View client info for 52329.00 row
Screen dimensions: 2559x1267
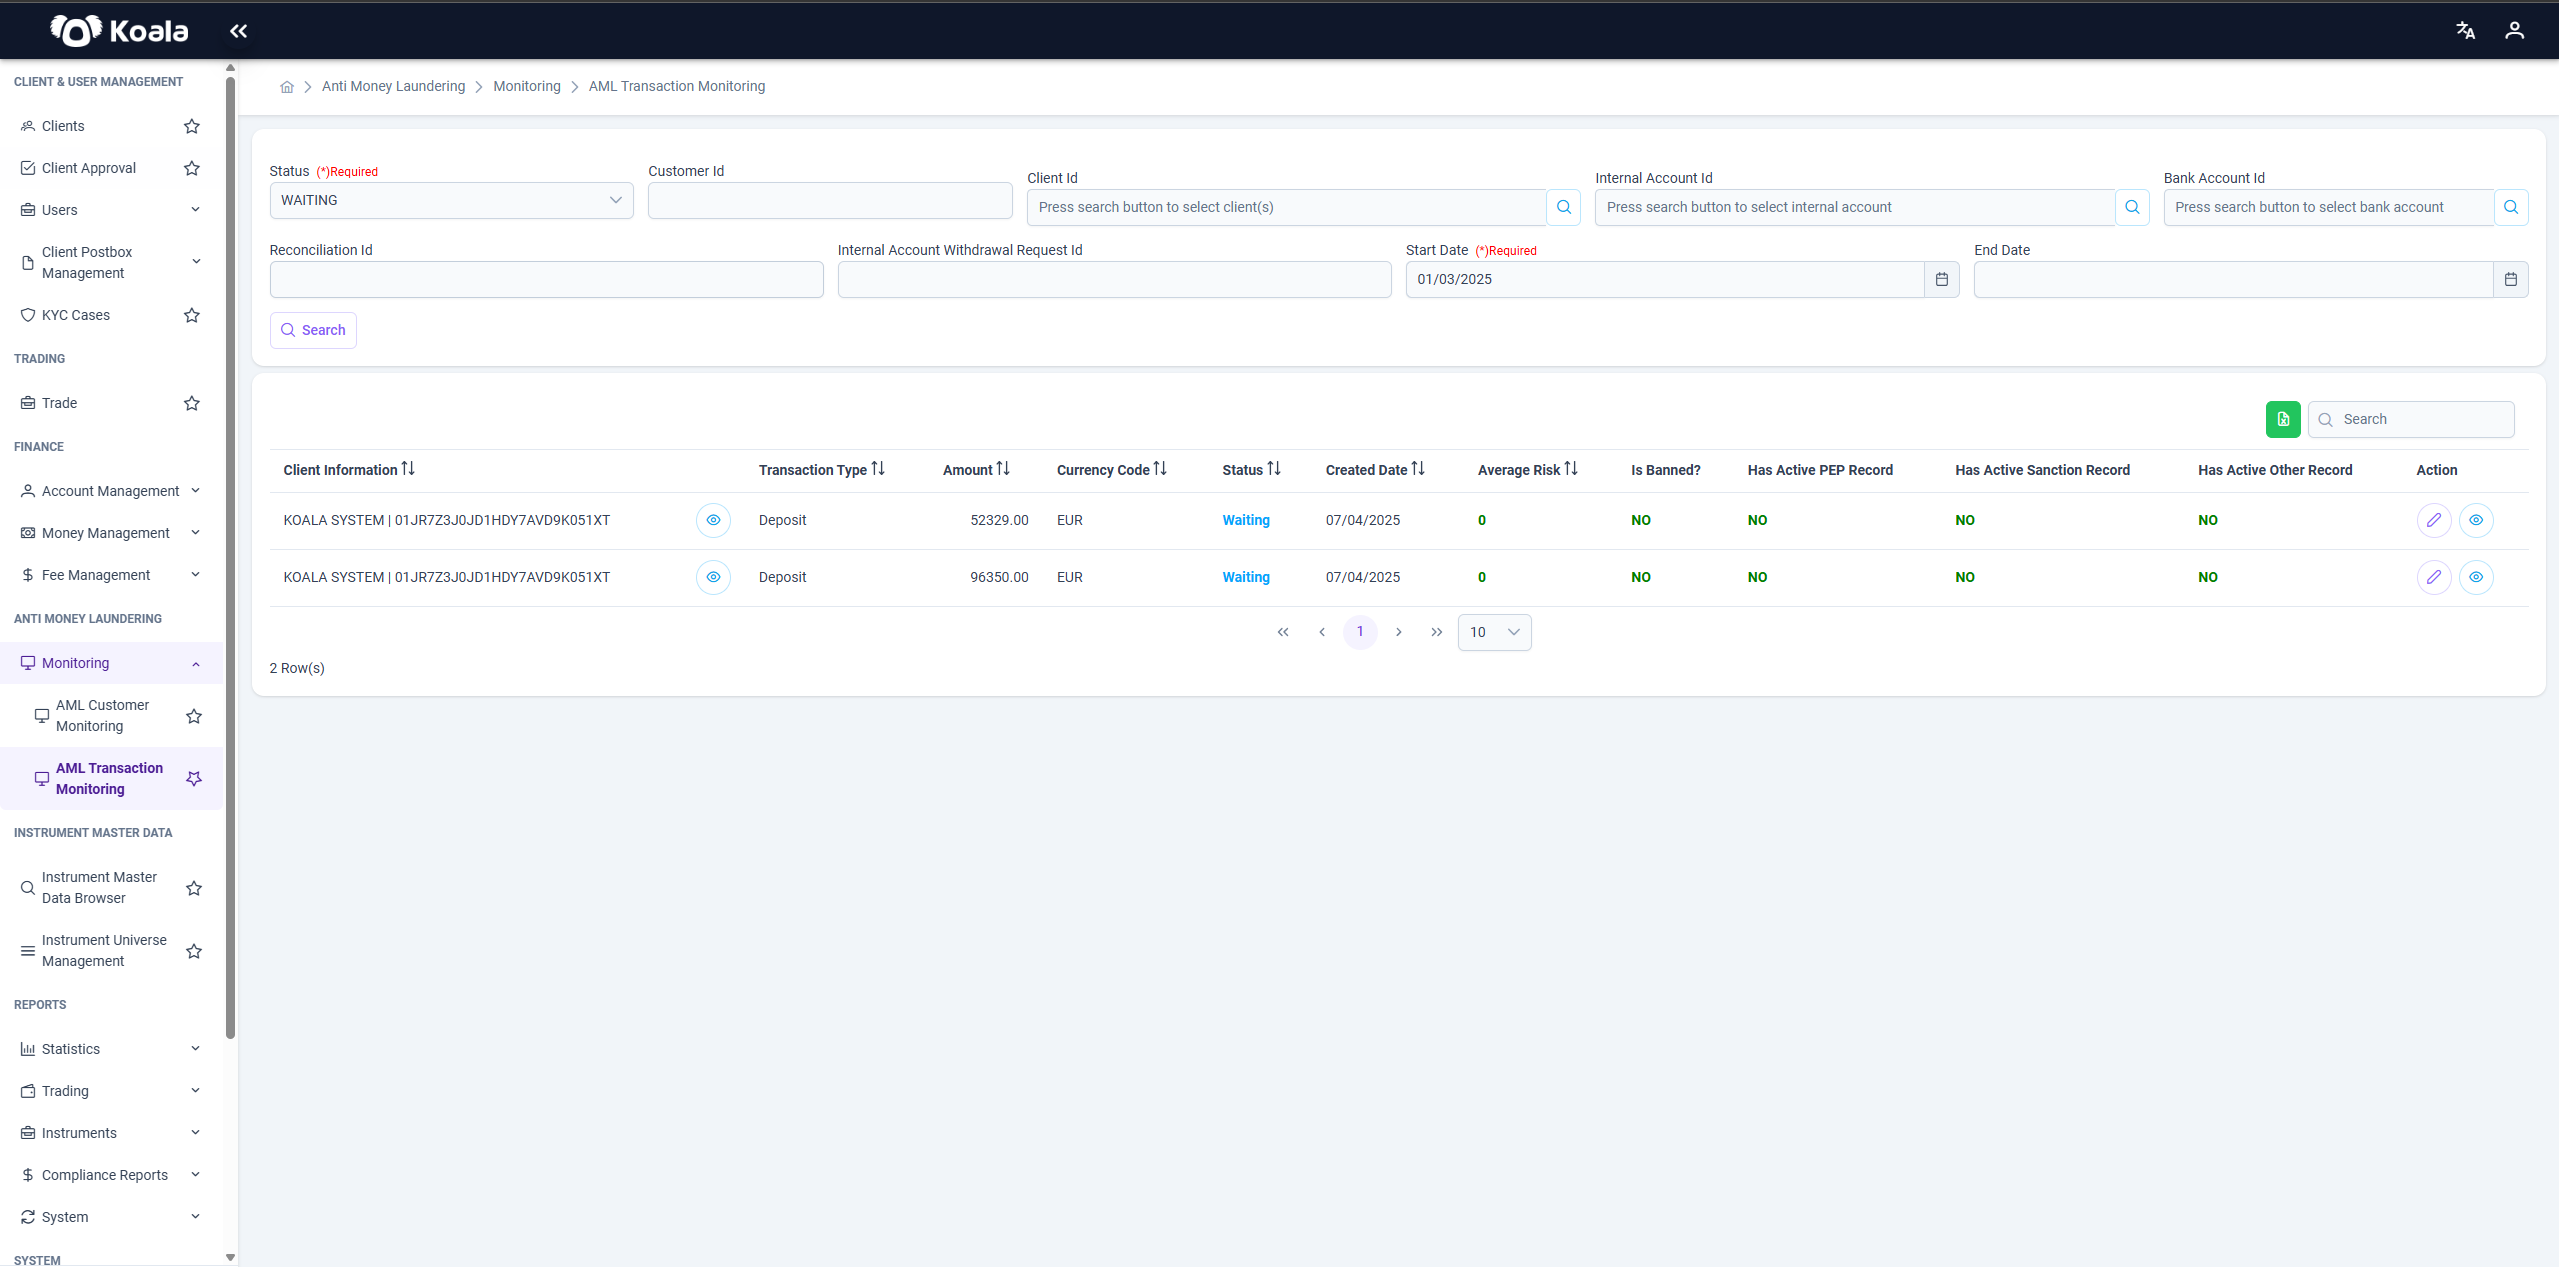(x=713, y=520)
